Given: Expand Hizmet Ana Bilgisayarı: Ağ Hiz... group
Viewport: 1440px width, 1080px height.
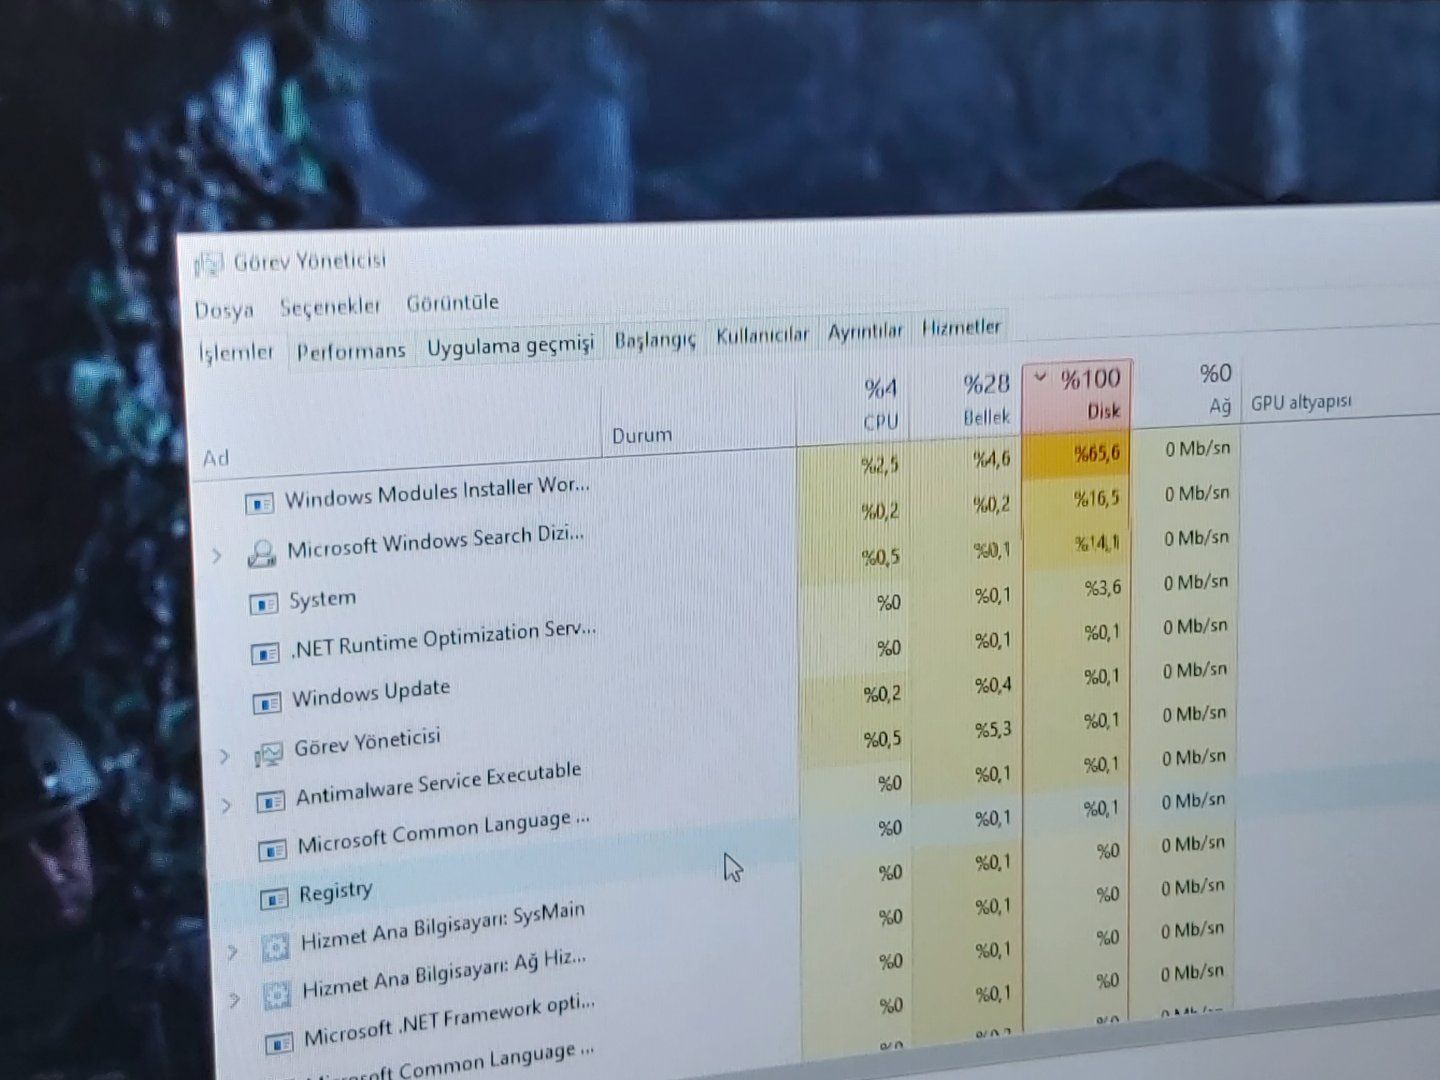Looking at the screenshot, I should click(234, 999).
